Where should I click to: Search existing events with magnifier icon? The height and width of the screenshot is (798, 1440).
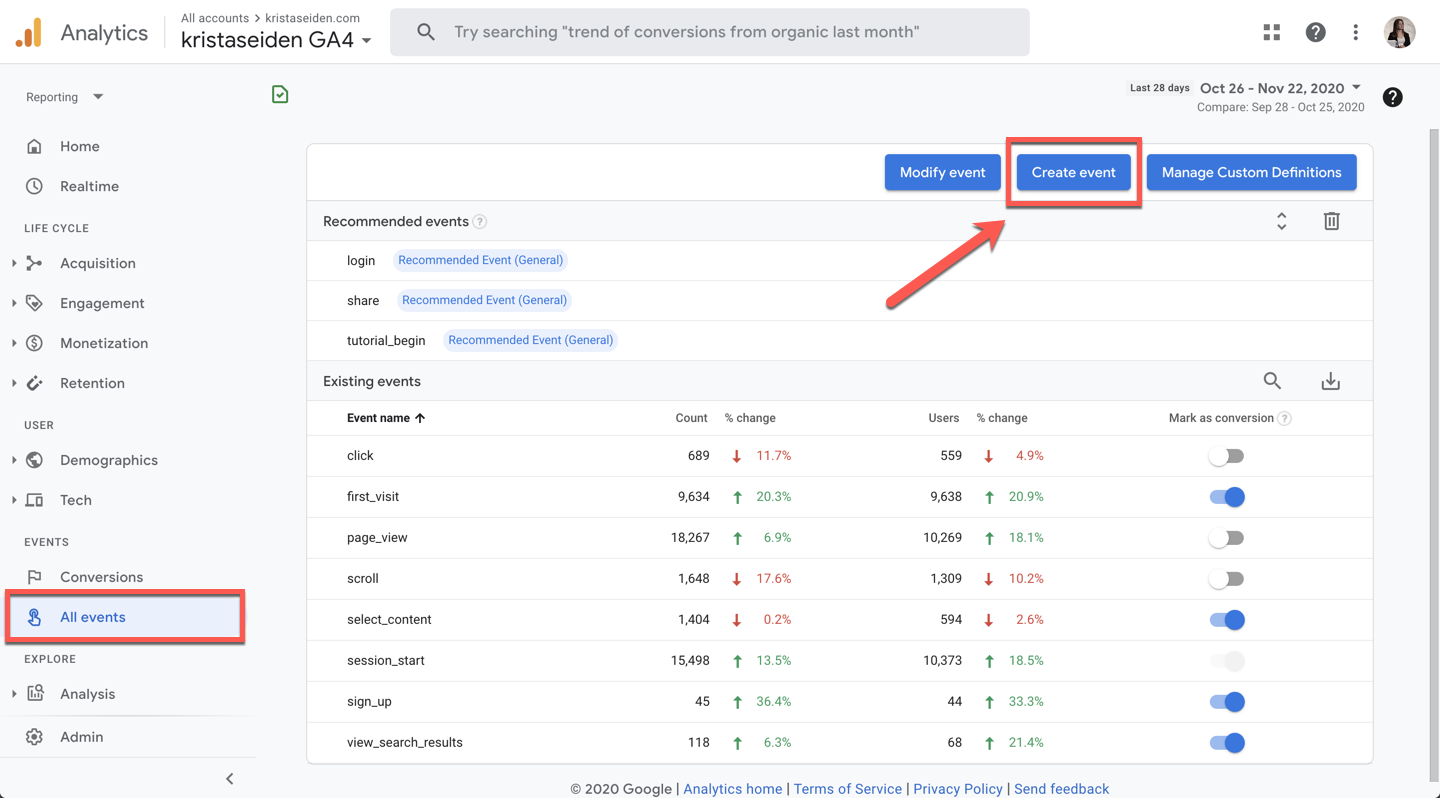coord(1272,381)
